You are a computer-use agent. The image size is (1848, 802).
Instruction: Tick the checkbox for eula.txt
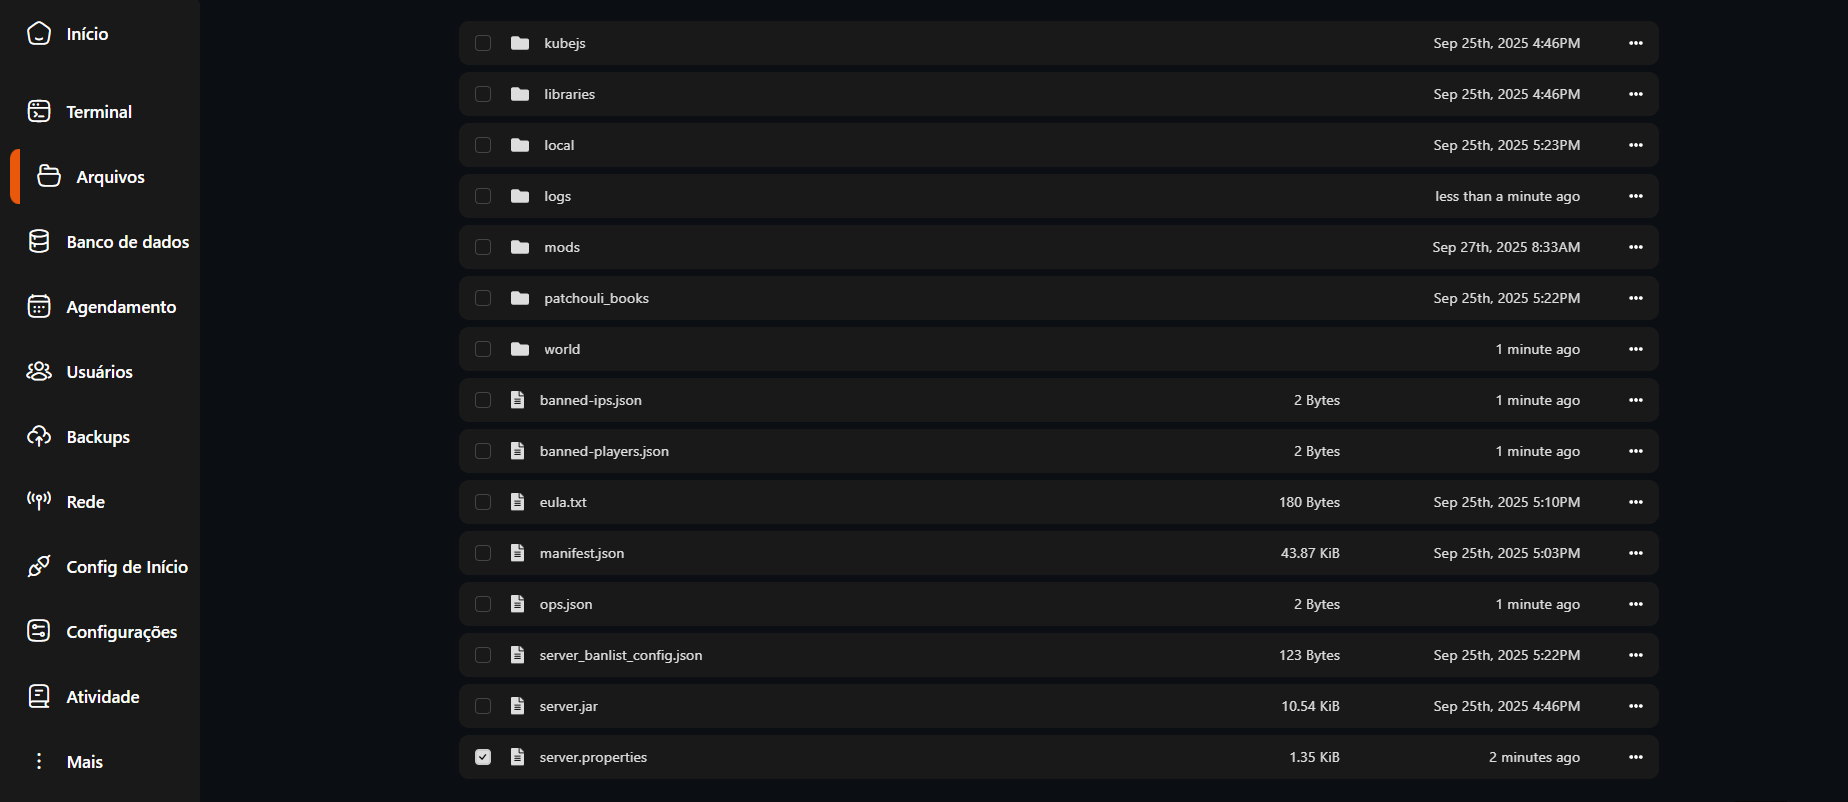click(483, 502)
